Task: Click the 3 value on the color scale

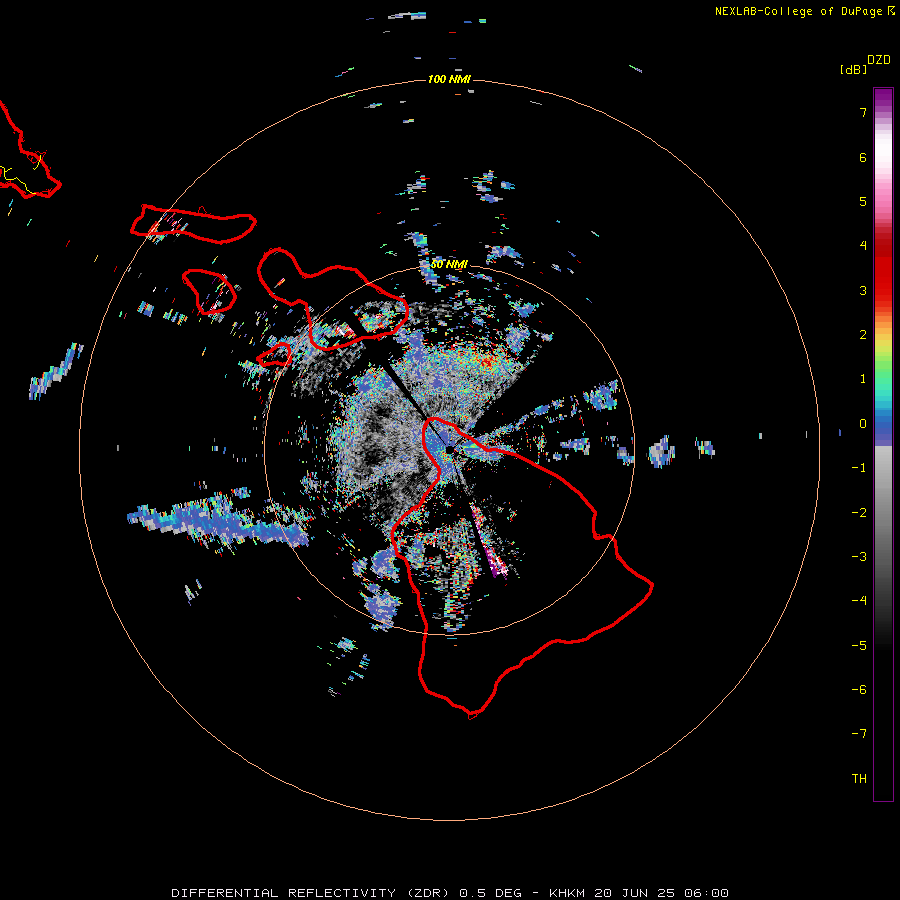Action: [863, 290]
